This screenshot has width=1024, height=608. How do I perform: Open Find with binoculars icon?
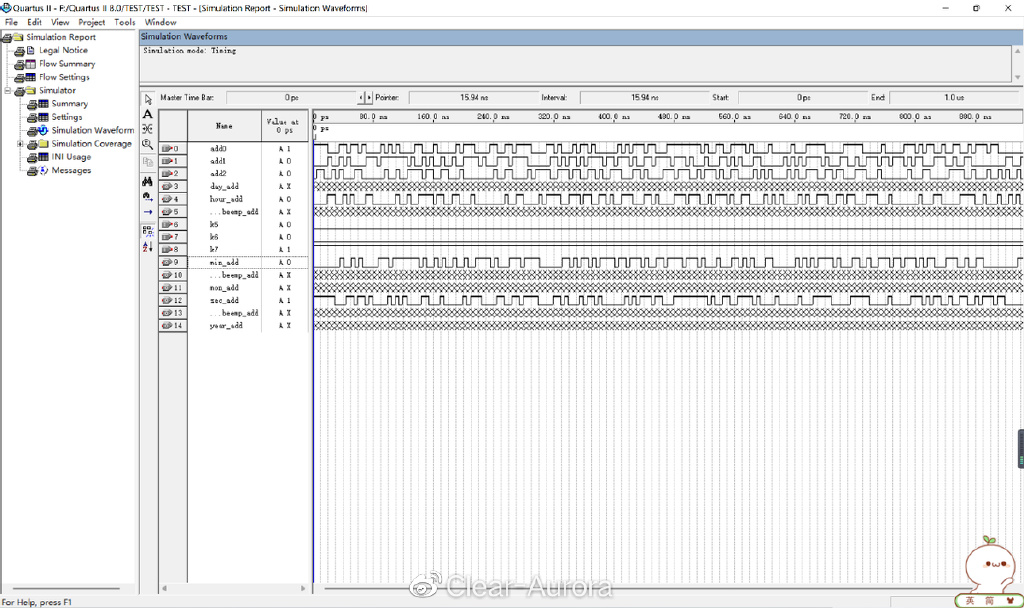pos(148,182)
